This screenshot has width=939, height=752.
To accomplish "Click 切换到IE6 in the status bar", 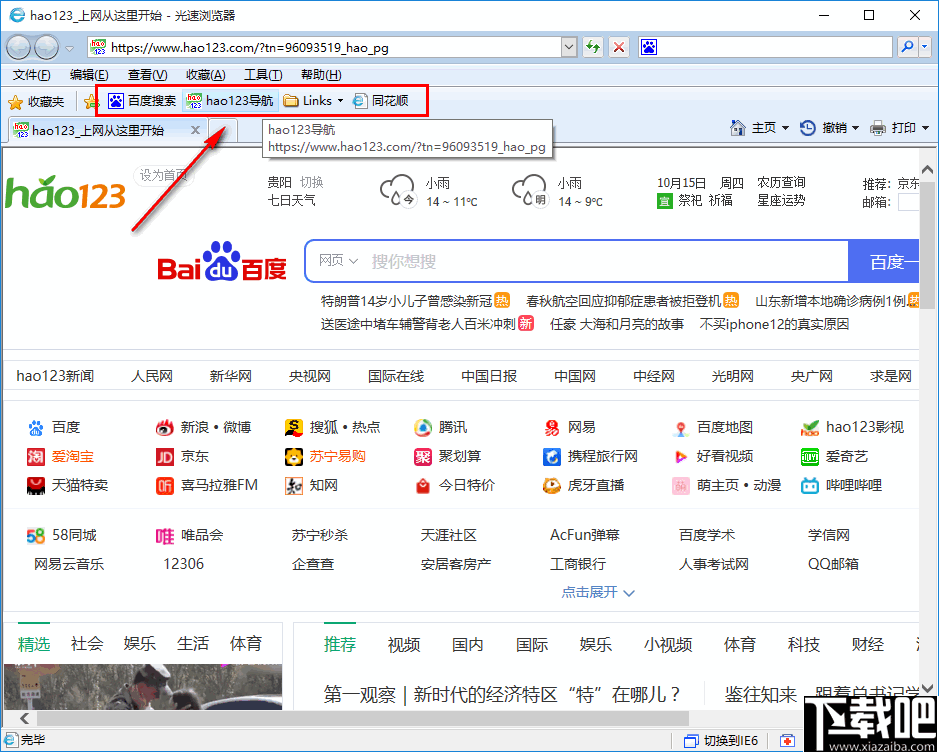I will (x=722, y=741).
